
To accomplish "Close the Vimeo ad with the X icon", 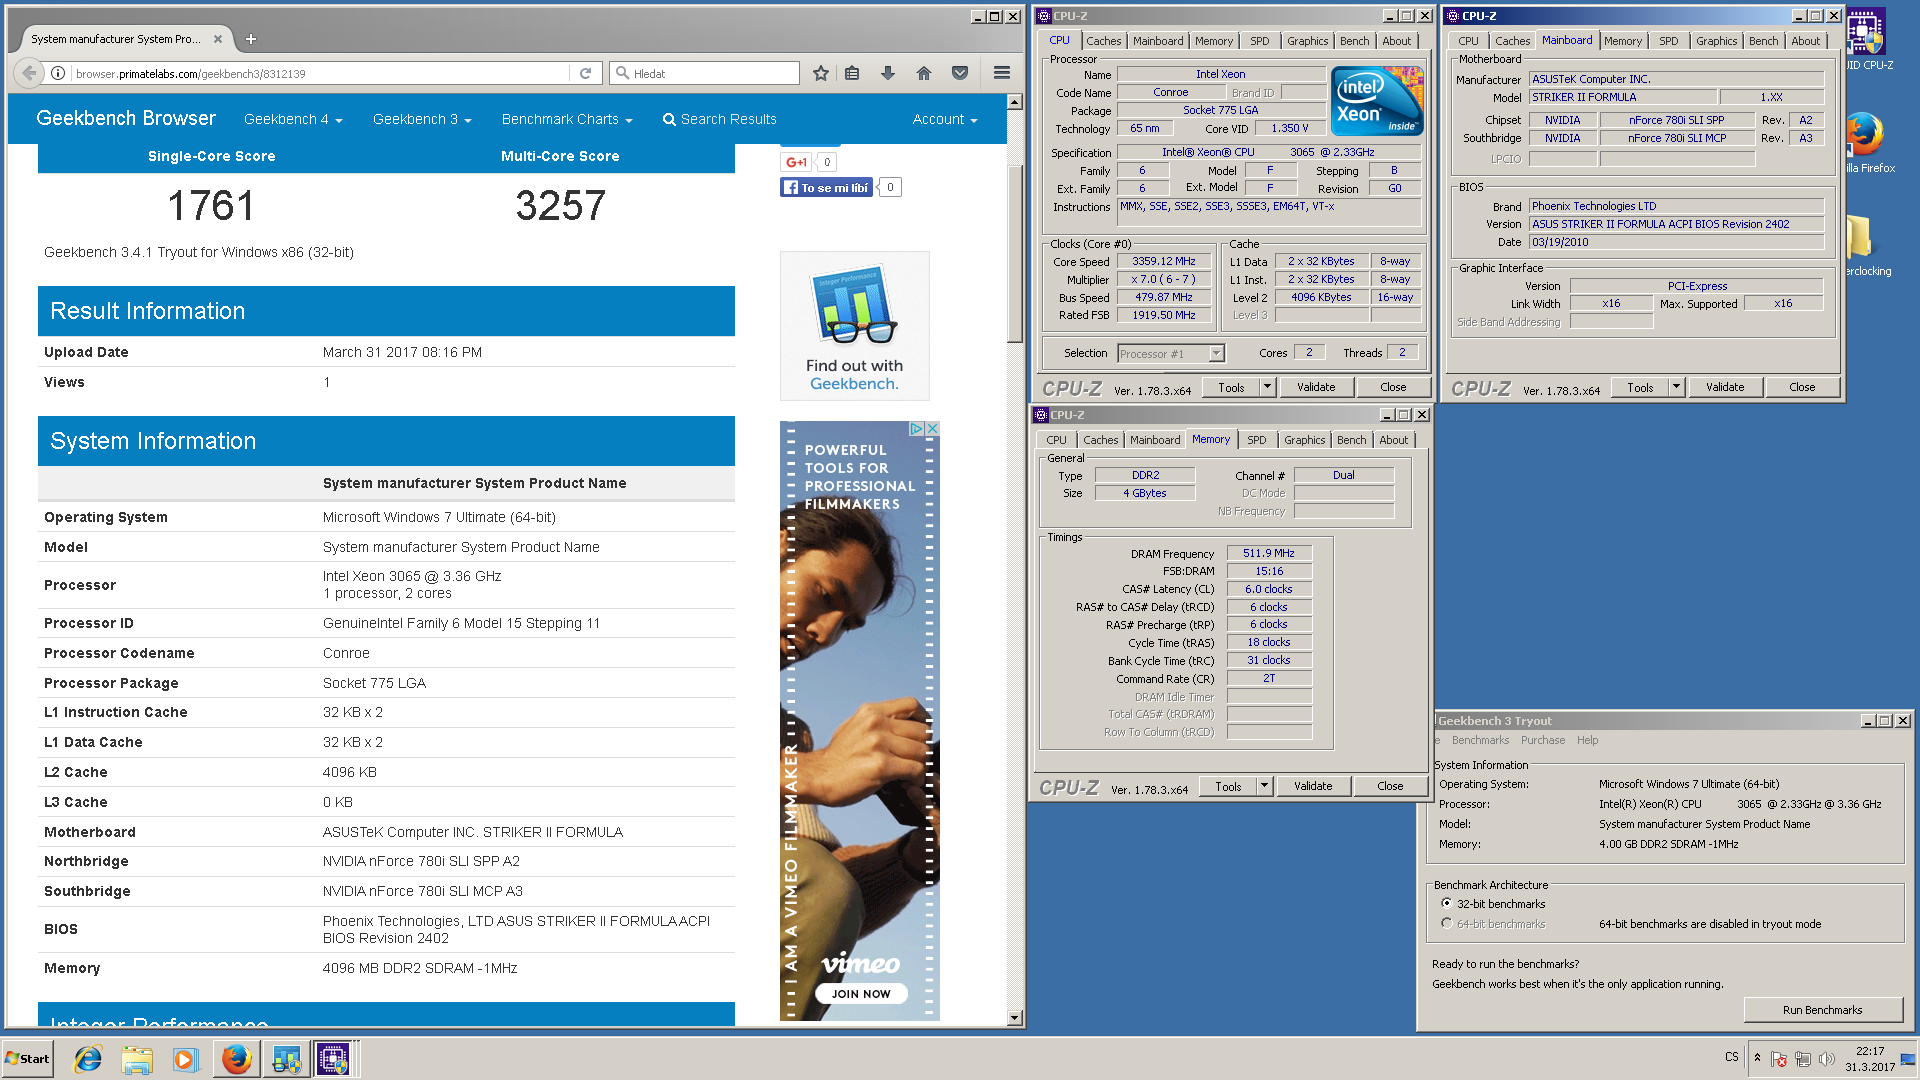I will pyautogui.click(x=932, y=428).
